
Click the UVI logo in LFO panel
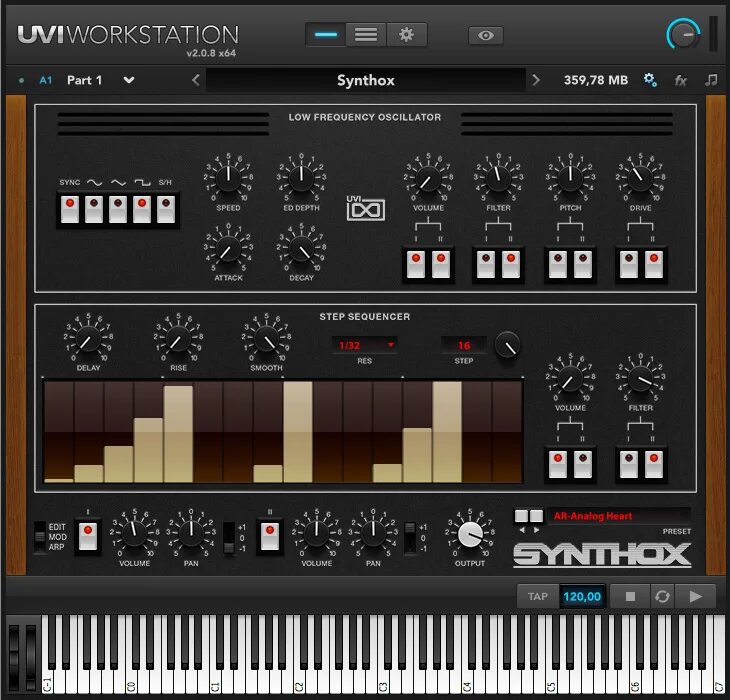tap(365, 208)
